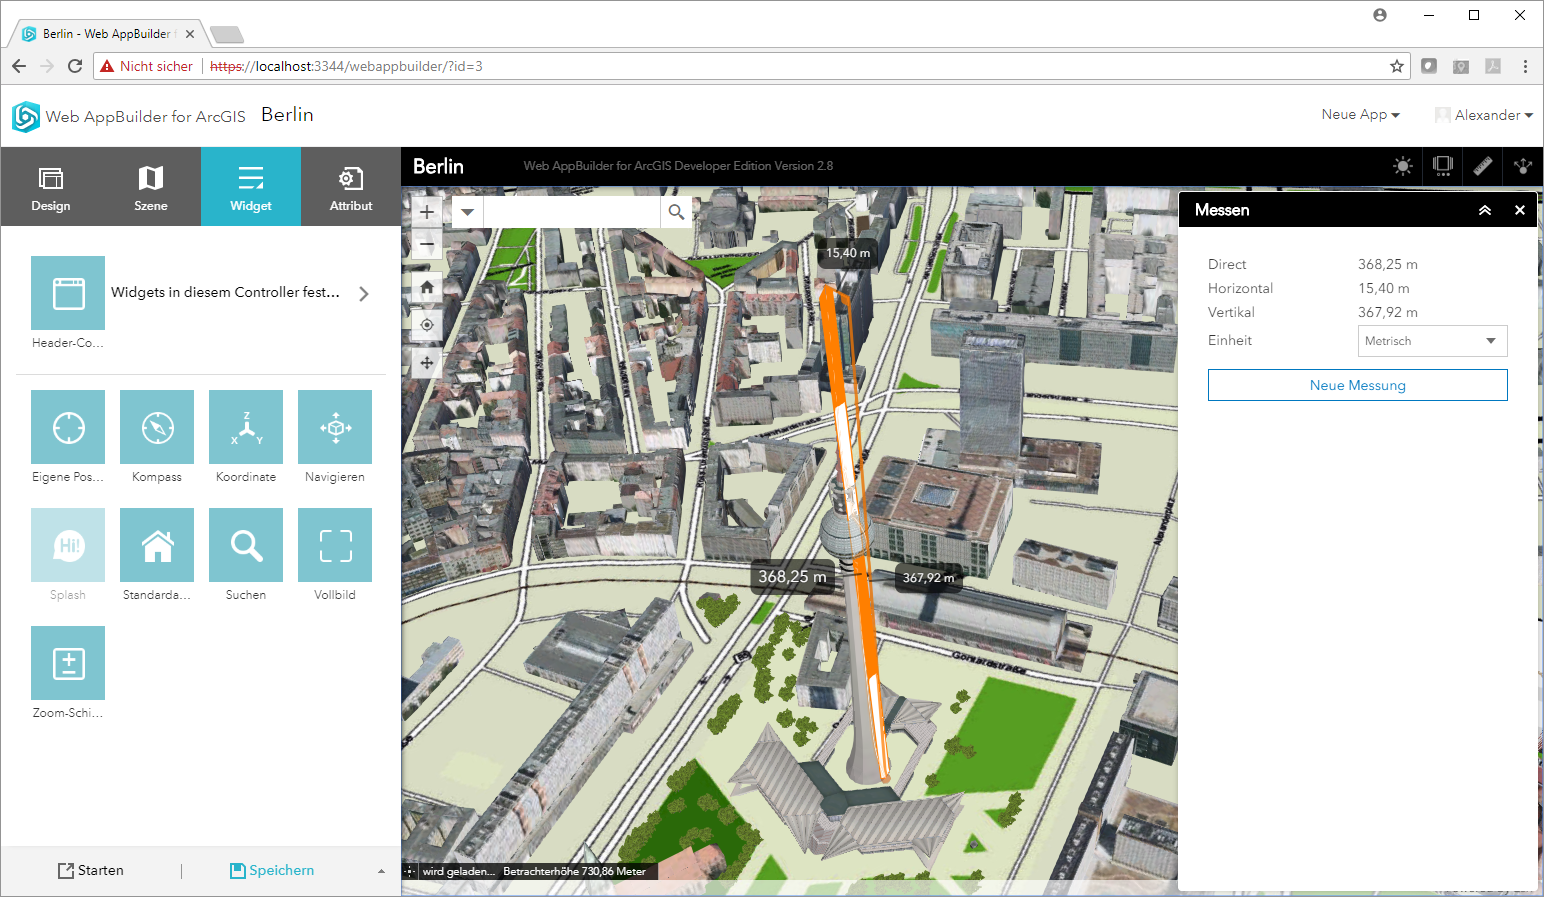1544x897 pixels.
Task: Zoom in on the map
Action: coord(427,212)
